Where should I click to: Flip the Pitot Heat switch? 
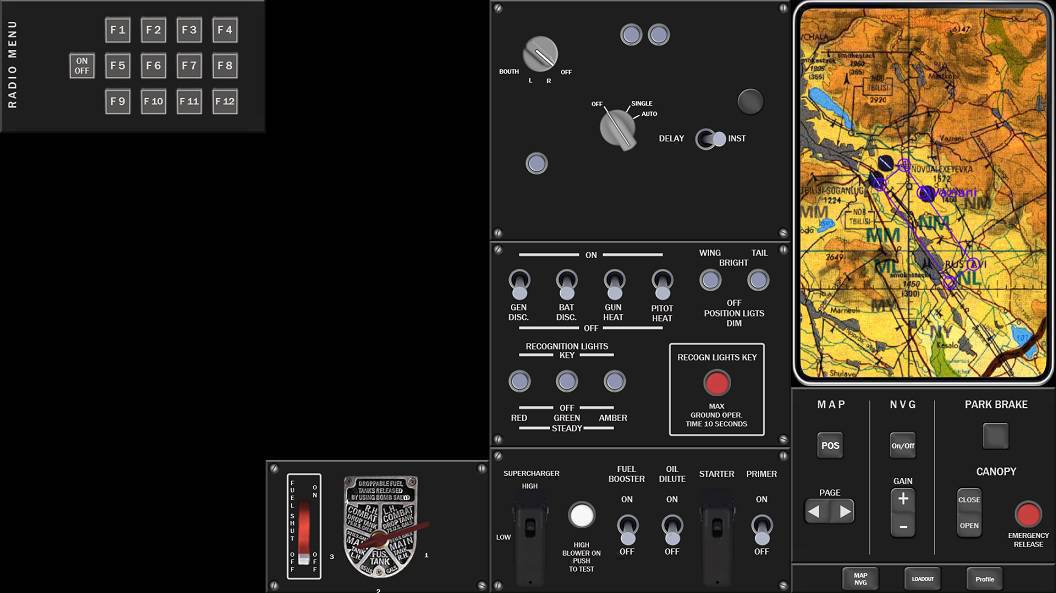662,283
